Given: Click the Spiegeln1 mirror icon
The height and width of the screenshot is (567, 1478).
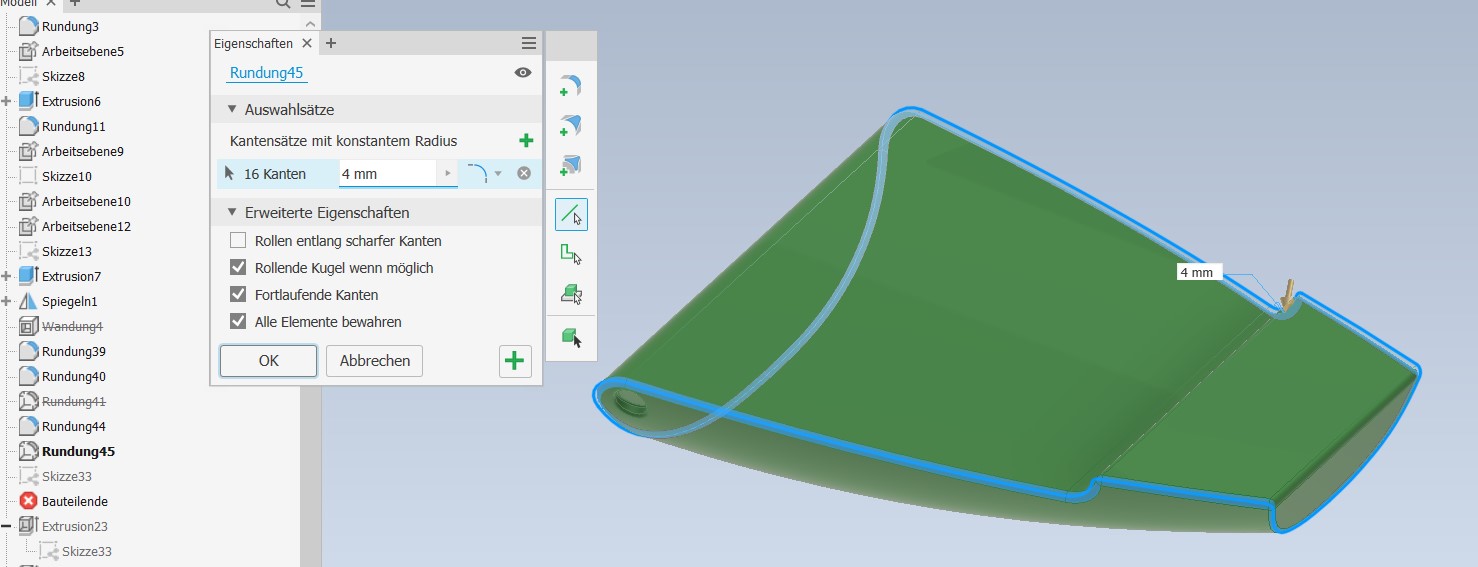Looking at the screenshot, I should 28,301.
